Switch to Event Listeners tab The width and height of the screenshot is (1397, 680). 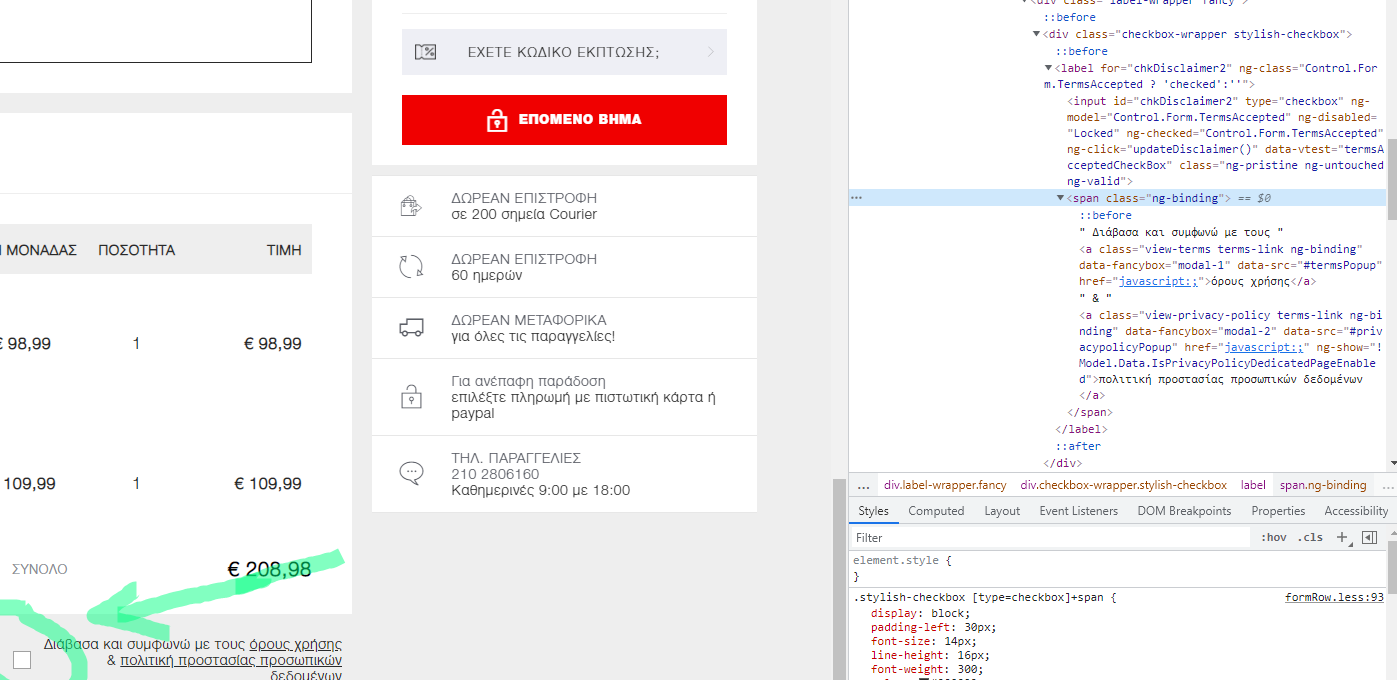coord(1079,511)
